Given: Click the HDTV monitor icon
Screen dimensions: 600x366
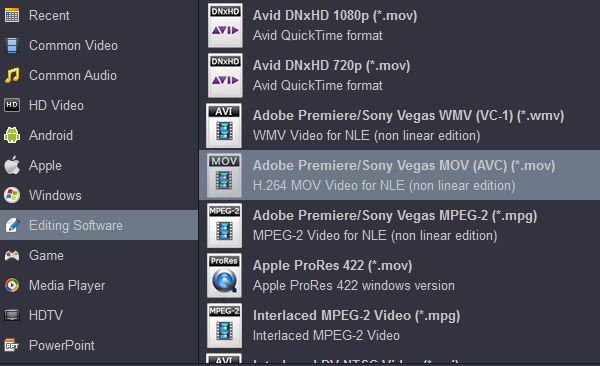Looking at the screenshot, I should pos(12,315).
